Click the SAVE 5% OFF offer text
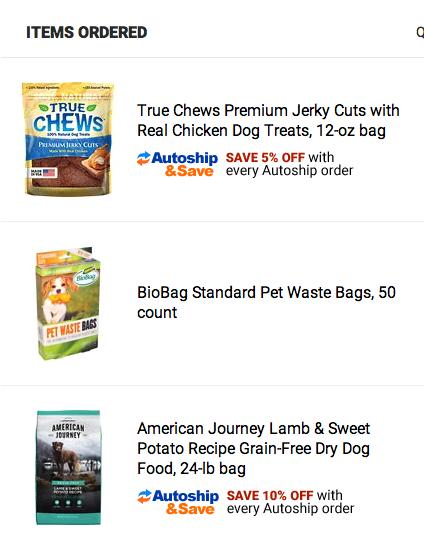 click(x=265, y=157)
